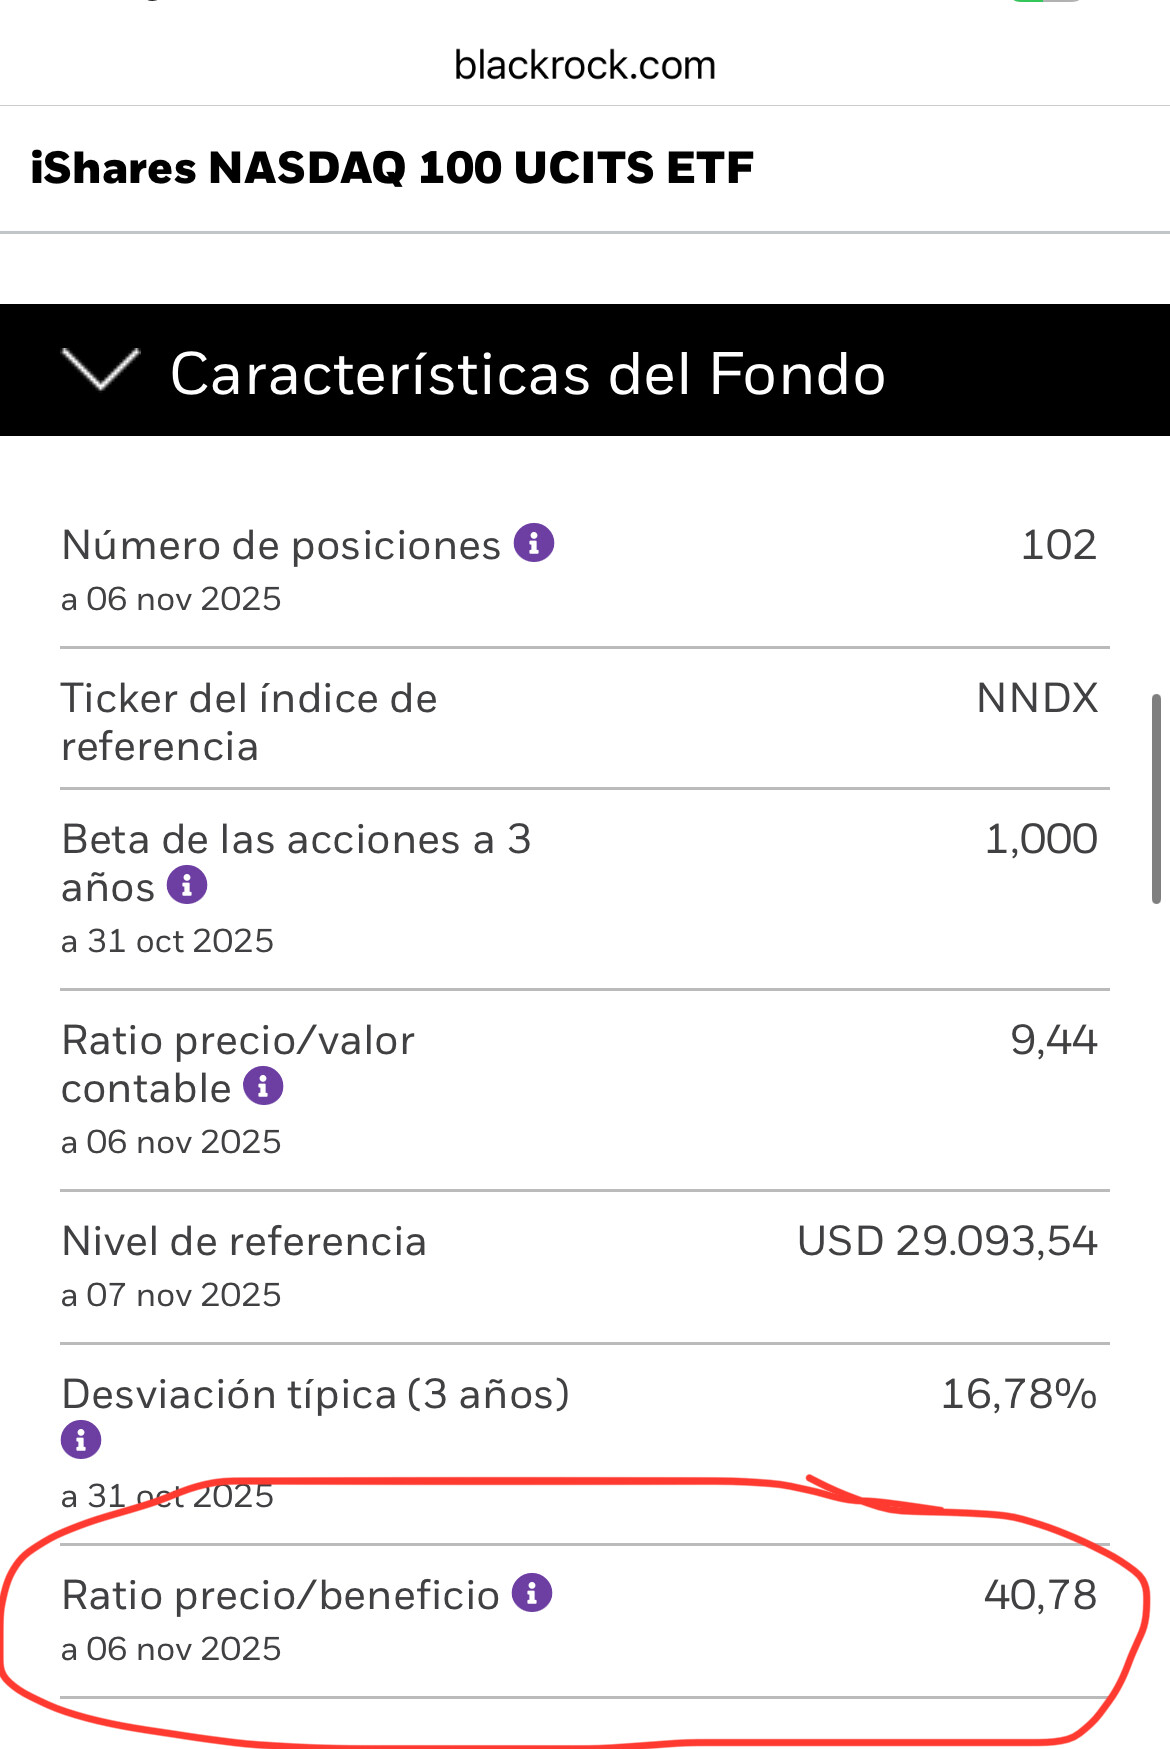
Task: Click the page scrollbar thumb
Action: 1156,798
